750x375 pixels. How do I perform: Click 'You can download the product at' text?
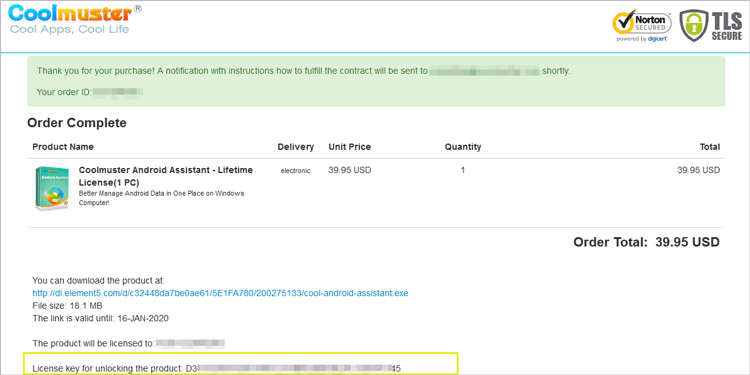click(99, 280)
